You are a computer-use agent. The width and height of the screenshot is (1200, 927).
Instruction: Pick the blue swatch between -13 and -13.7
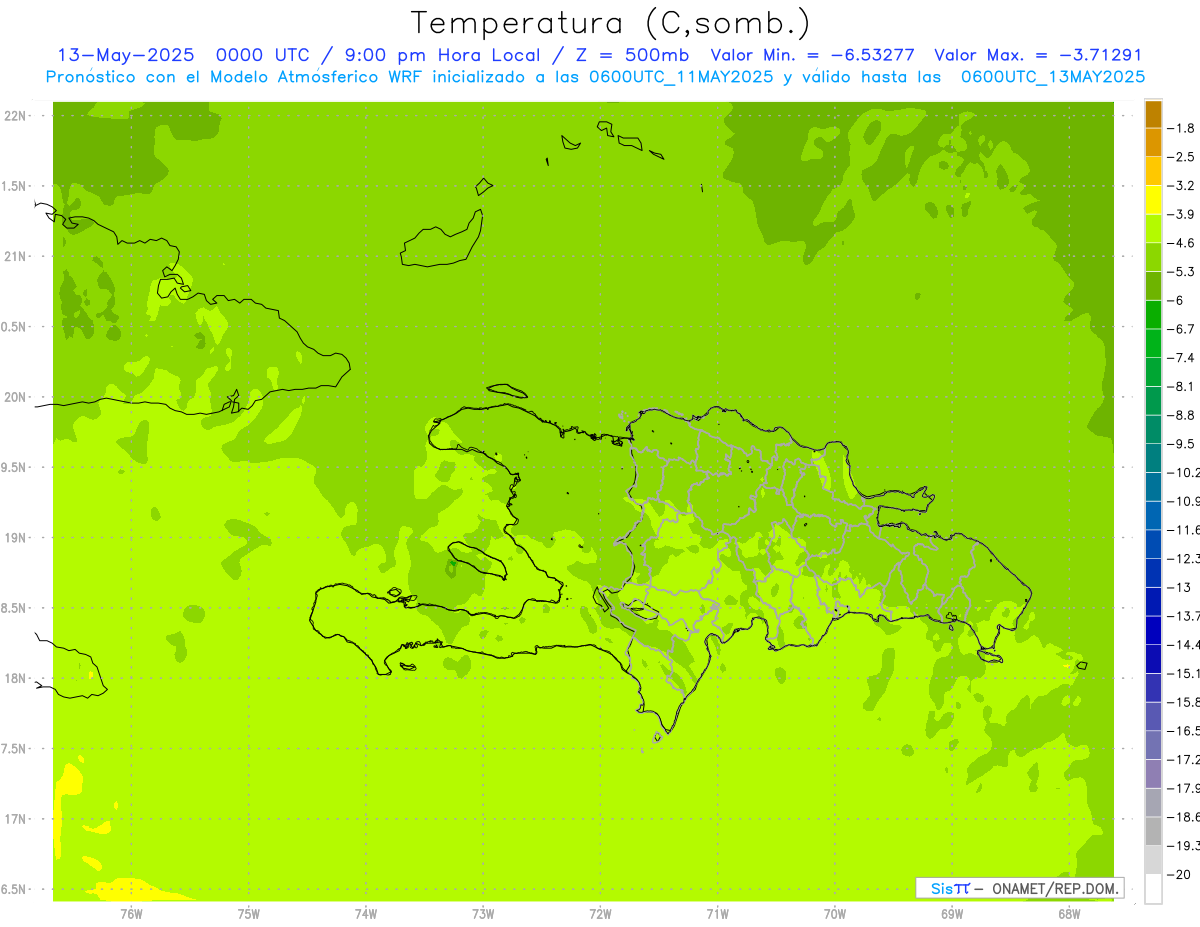[x=1153, y=601]
